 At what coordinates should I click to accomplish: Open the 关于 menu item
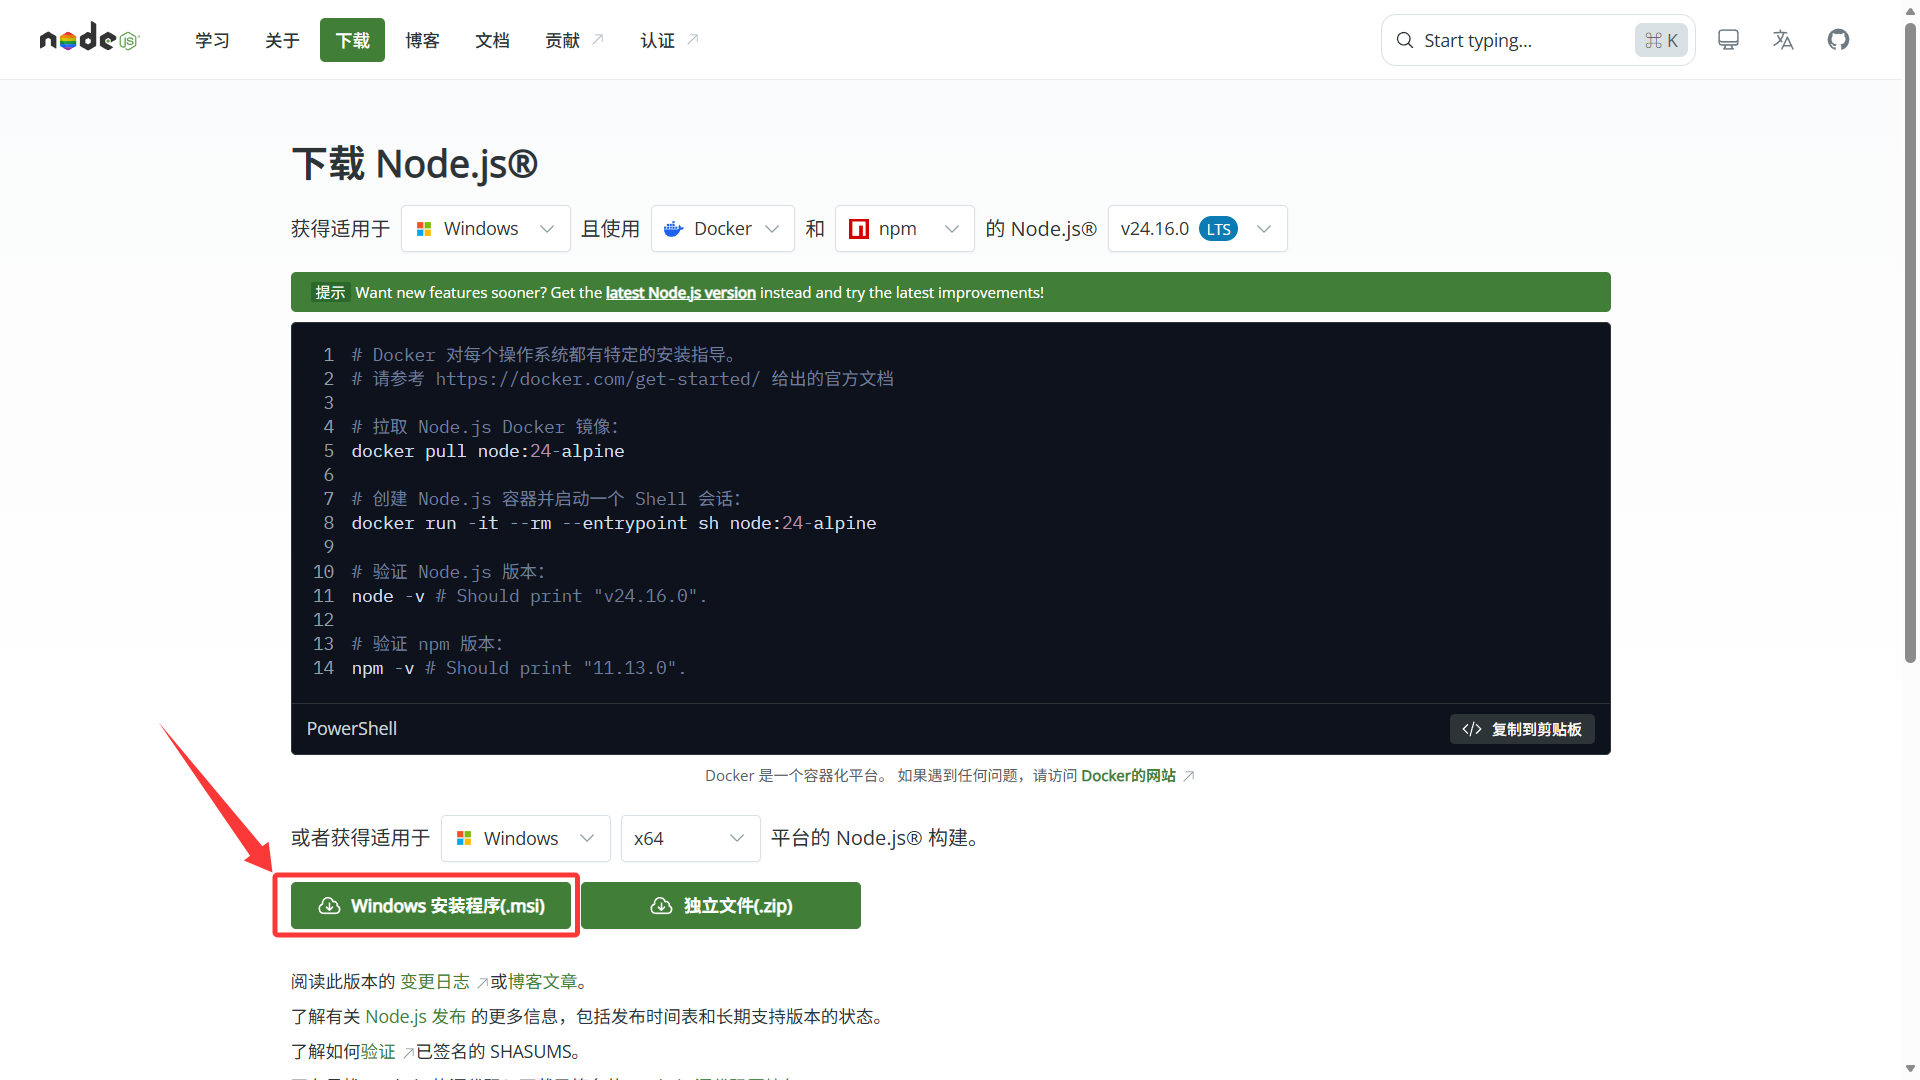pyautogui.click(x=282, y=40)
